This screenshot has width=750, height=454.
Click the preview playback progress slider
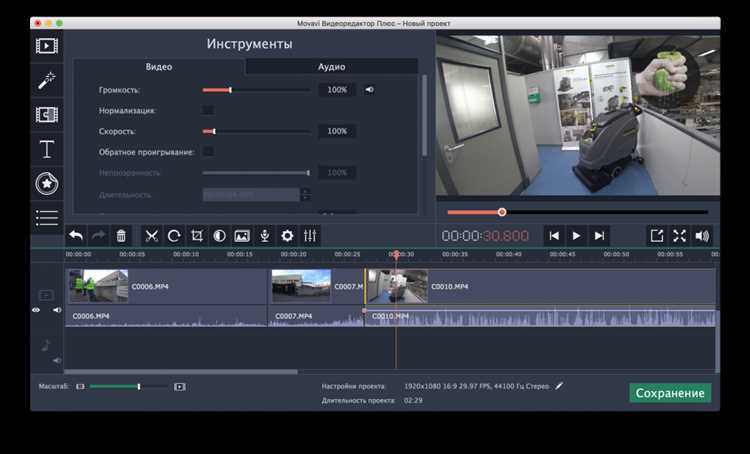[x=577, y=212]
